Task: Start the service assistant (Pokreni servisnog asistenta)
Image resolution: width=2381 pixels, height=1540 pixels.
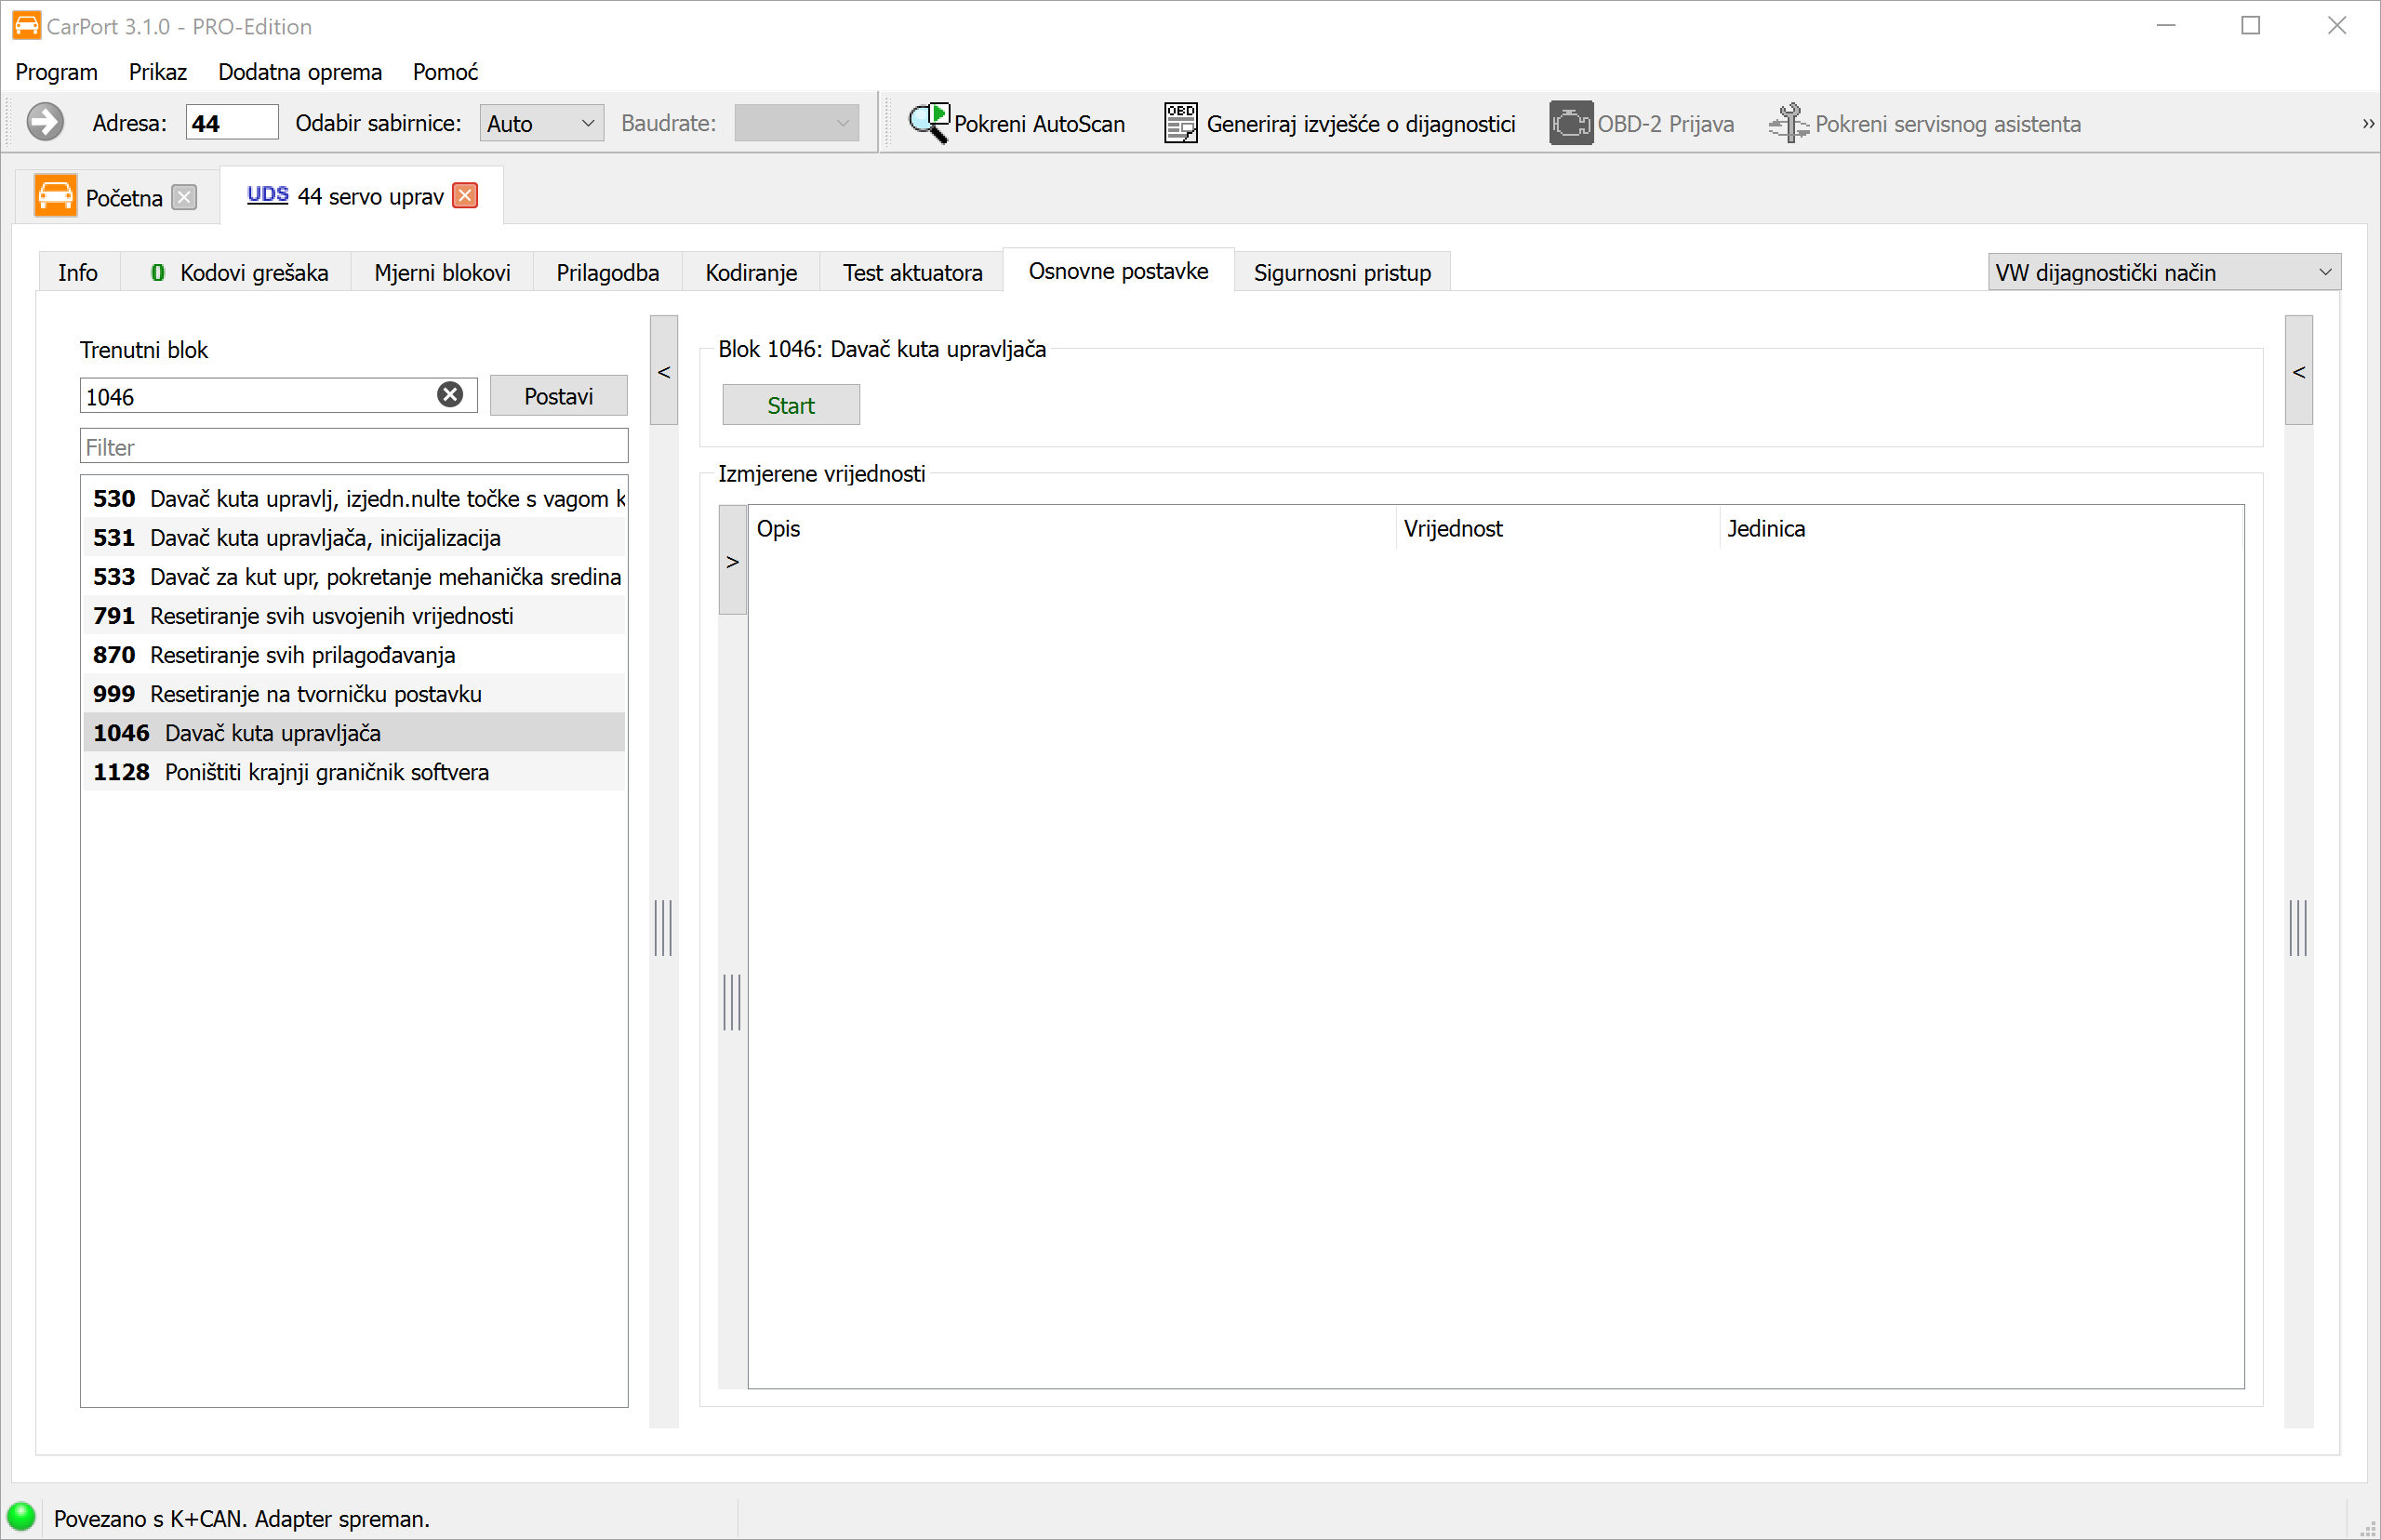Action: pos(1925,123)
